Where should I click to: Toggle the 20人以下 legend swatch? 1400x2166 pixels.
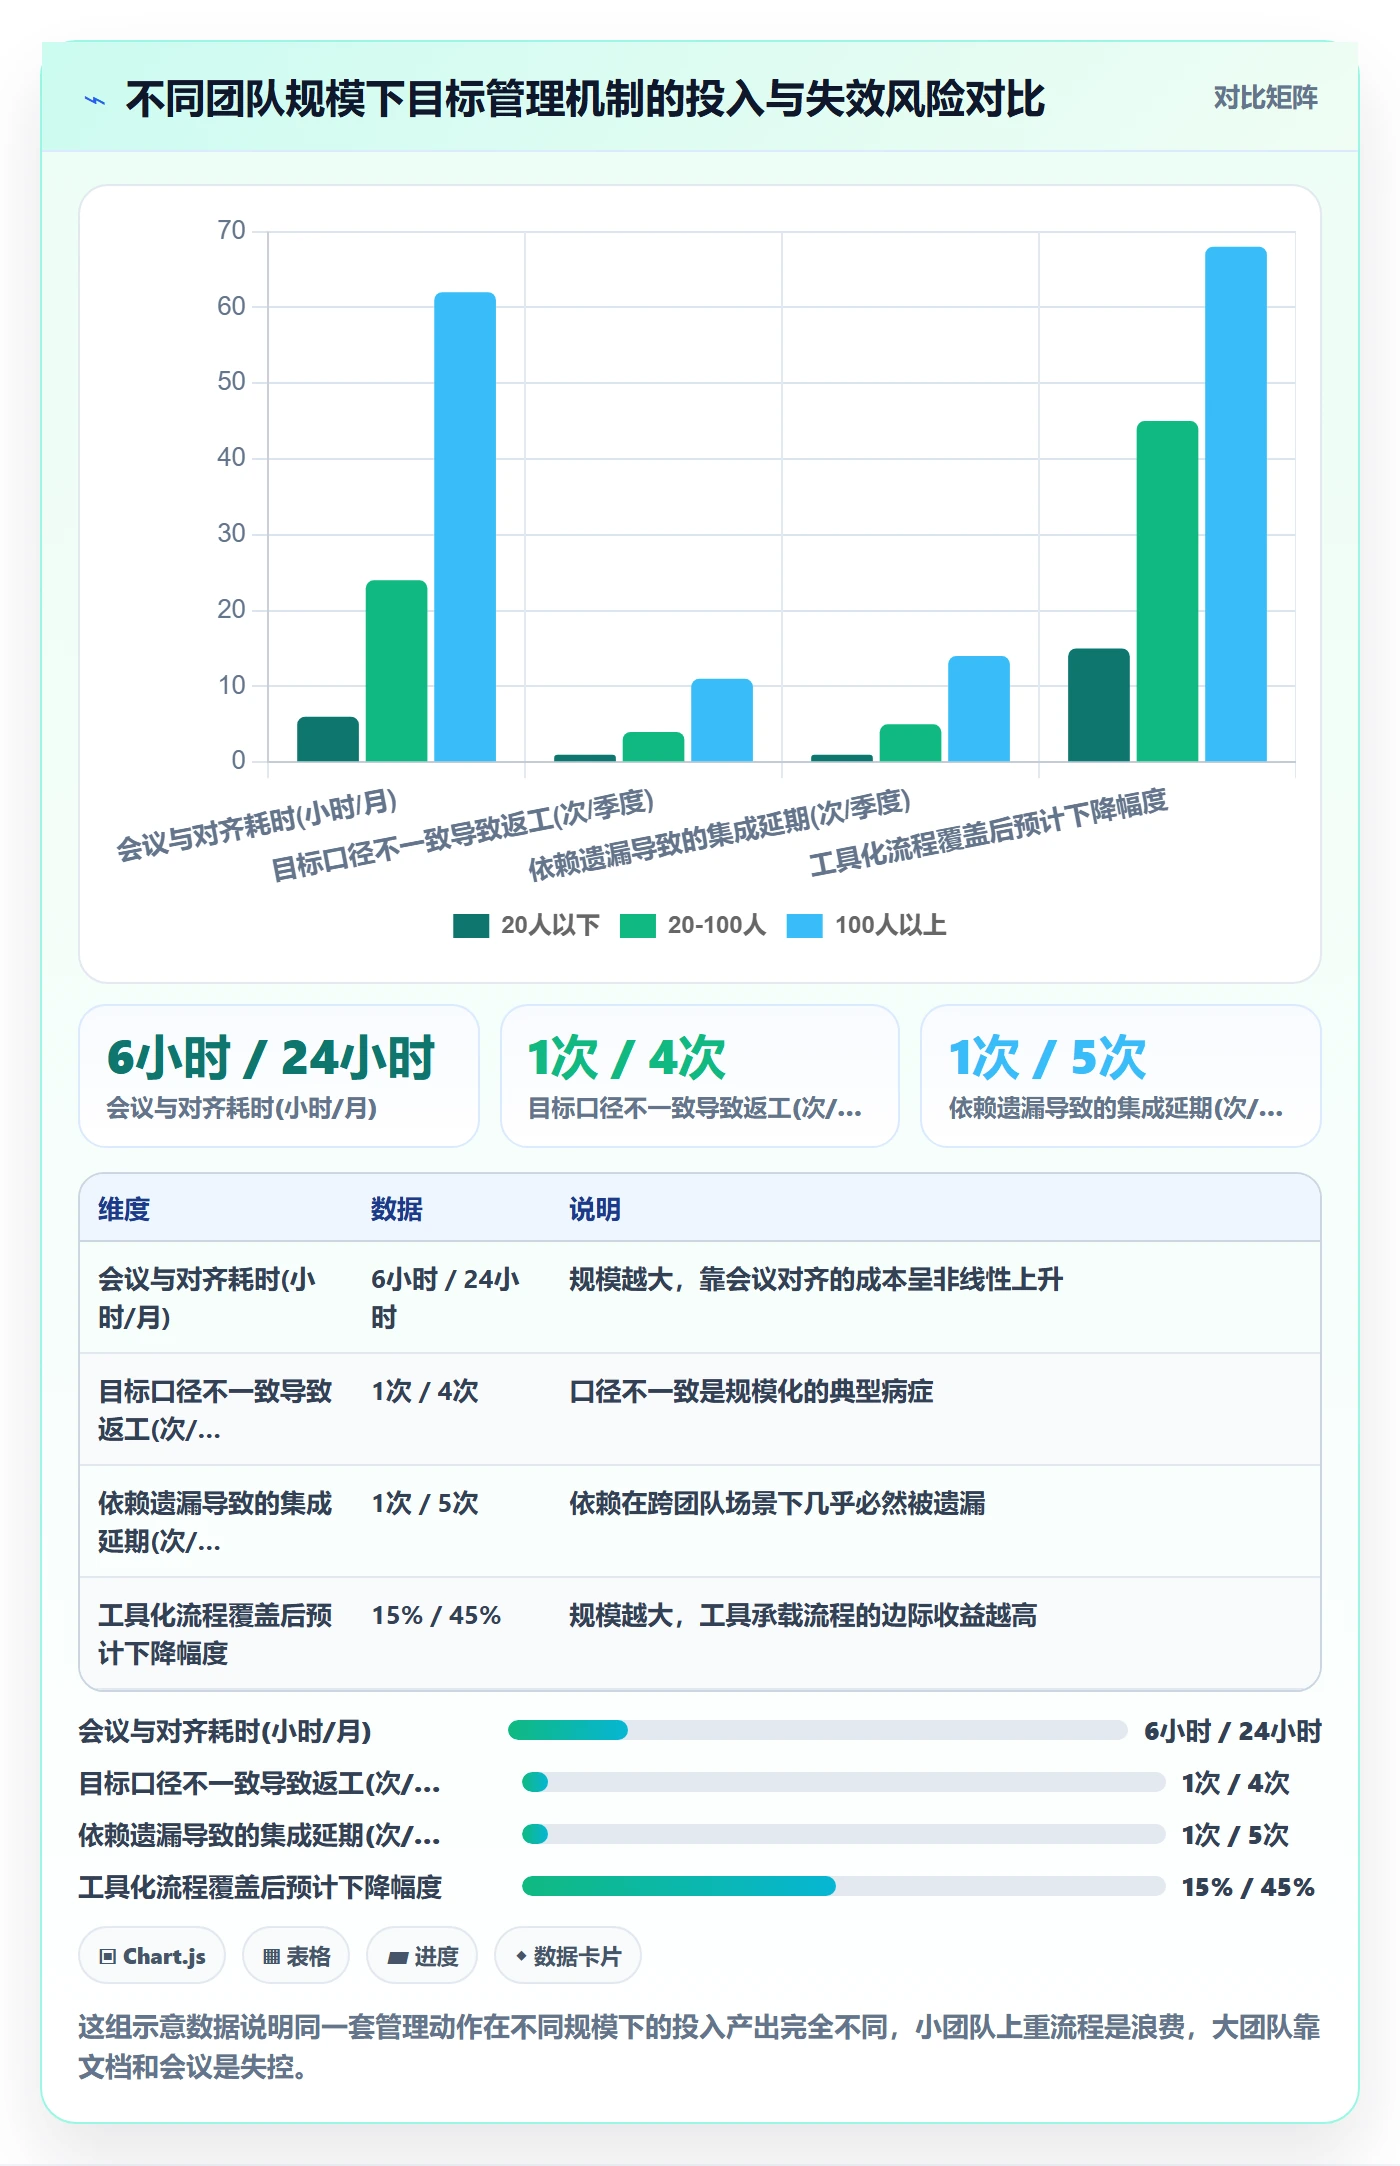[471, 926]
